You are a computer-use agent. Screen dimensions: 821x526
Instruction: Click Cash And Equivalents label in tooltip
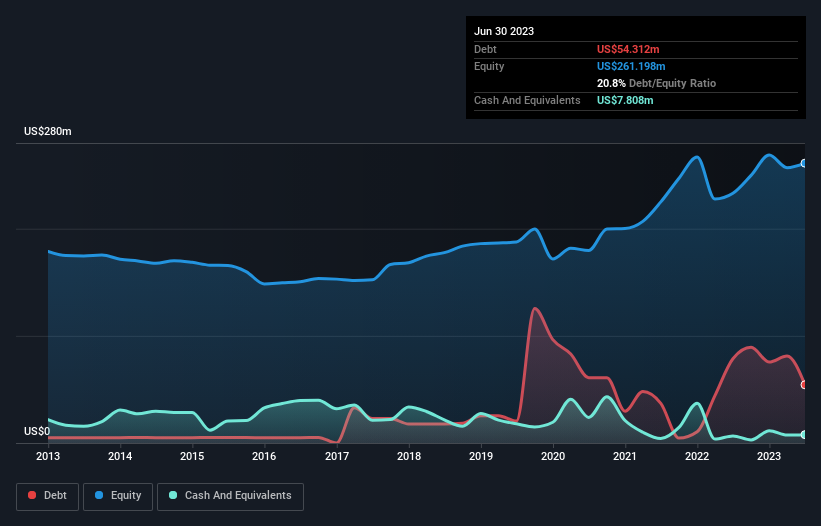[x=527, y=100]
